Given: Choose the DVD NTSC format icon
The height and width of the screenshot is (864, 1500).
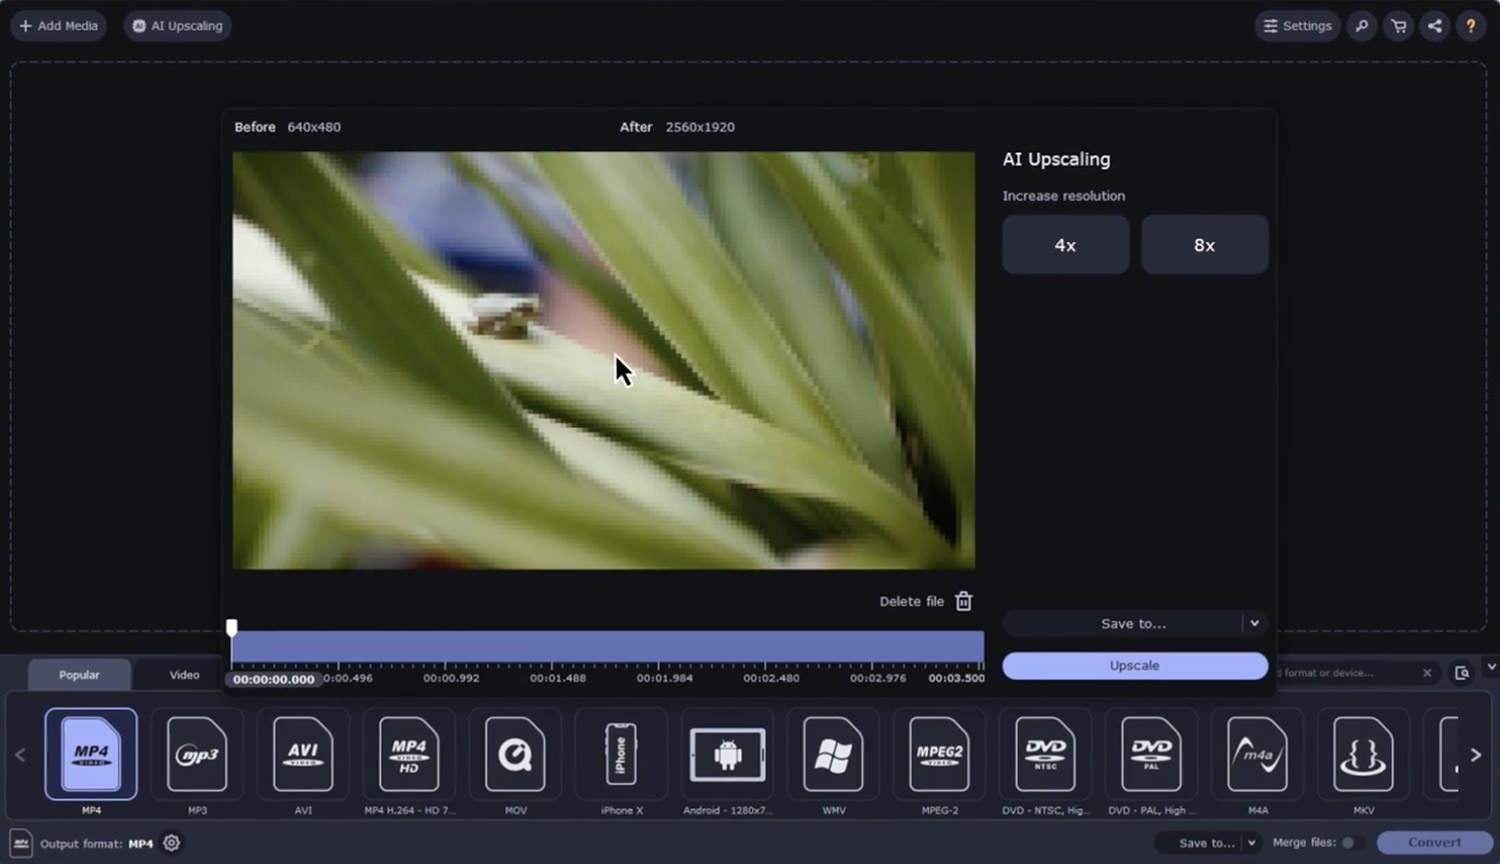Looking at the screenshot, I should pos(1045,754).
